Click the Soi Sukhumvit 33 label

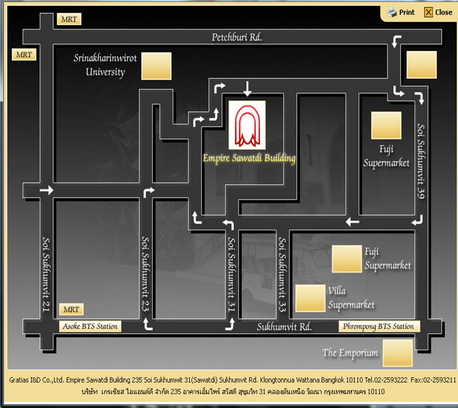click(x=282, y=274)
